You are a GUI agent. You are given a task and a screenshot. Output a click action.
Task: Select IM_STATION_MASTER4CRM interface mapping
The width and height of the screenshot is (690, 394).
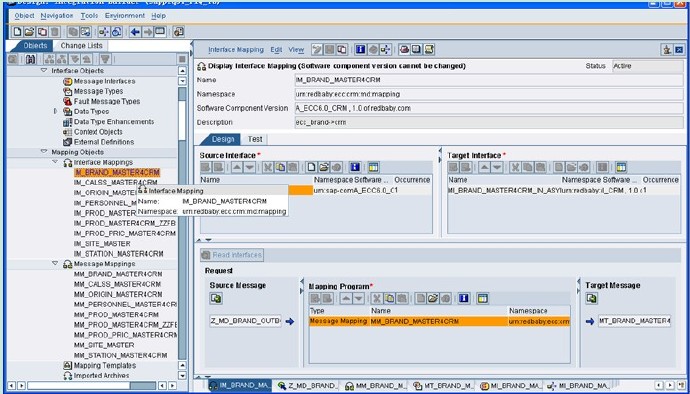click(x=118, y=254)
